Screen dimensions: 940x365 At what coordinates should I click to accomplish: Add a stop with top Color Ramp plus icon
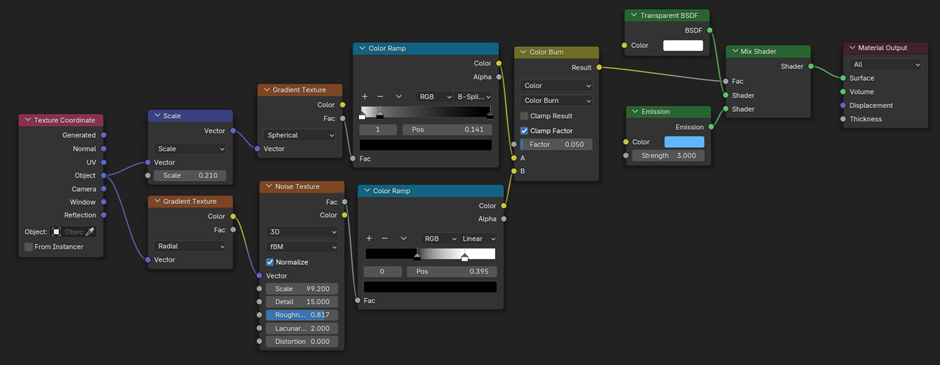coord(364,96)
